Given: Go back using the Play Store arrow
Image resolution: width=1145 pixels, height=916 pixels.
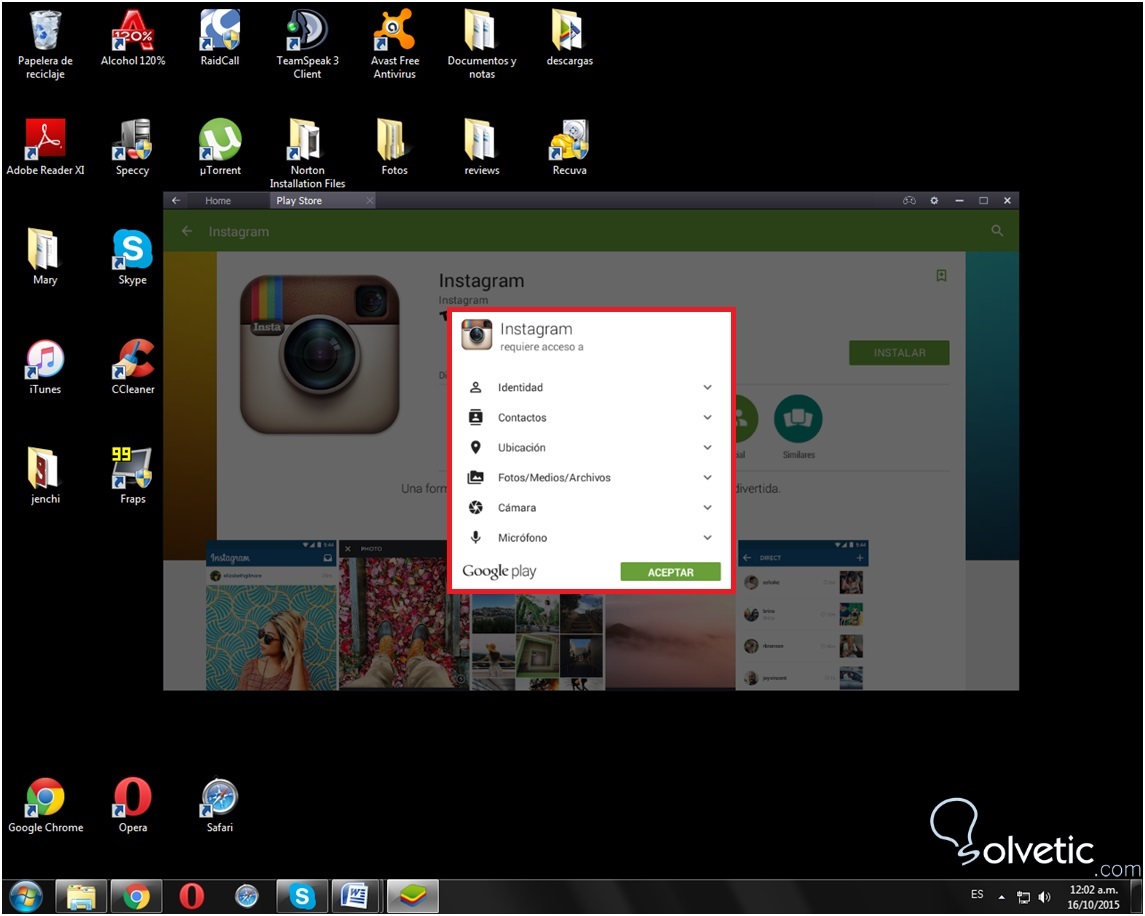Looking at the screenshot, I should tap(187, 231).
